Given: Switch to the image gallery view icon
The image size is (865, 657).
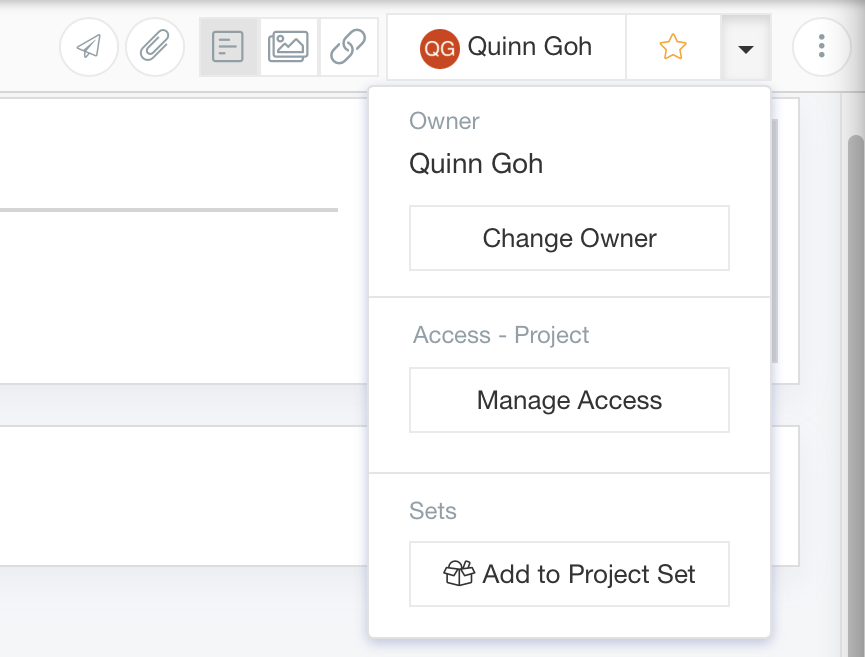Looking at the screenshot, I should pos(288,47).
